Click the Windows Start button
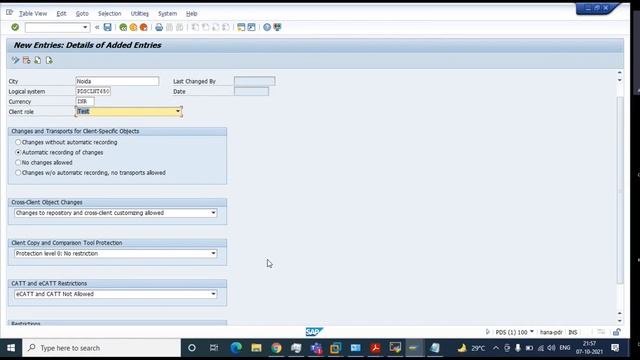Image resolution: width=640 pixels, height=360 pixels. tap(11, 348)
